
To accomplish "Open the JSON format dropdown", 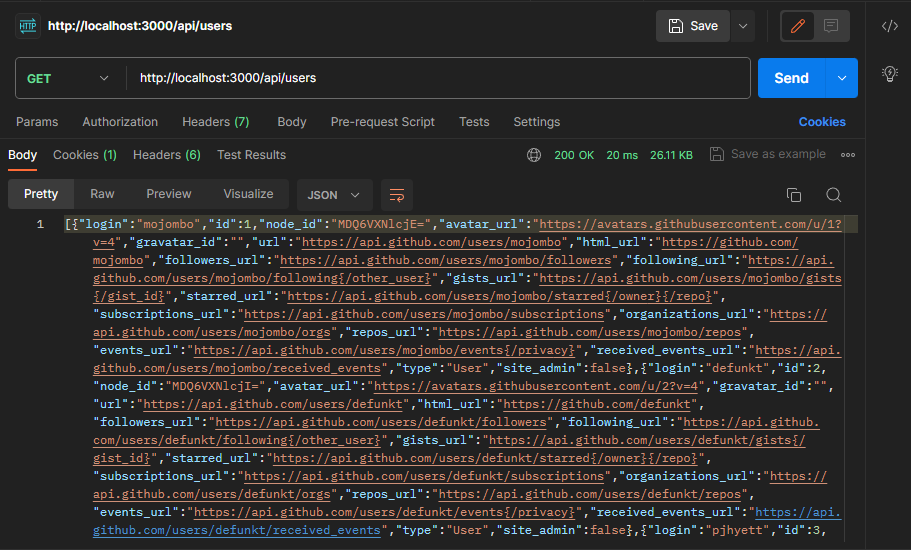I will point(334,195).
